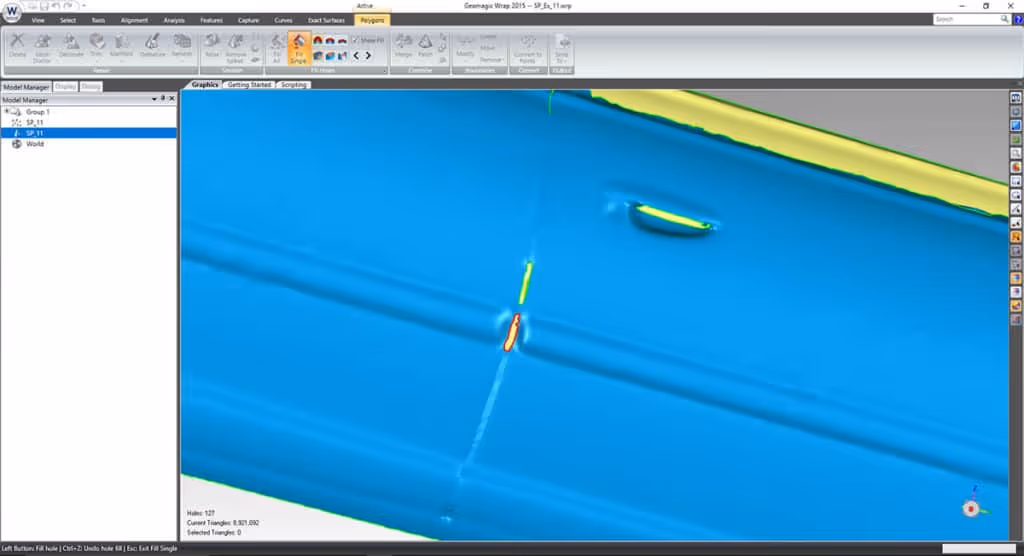Click the Remove Spikes tool
This screenshot has height=556, width=1024.
pos(235,48)
